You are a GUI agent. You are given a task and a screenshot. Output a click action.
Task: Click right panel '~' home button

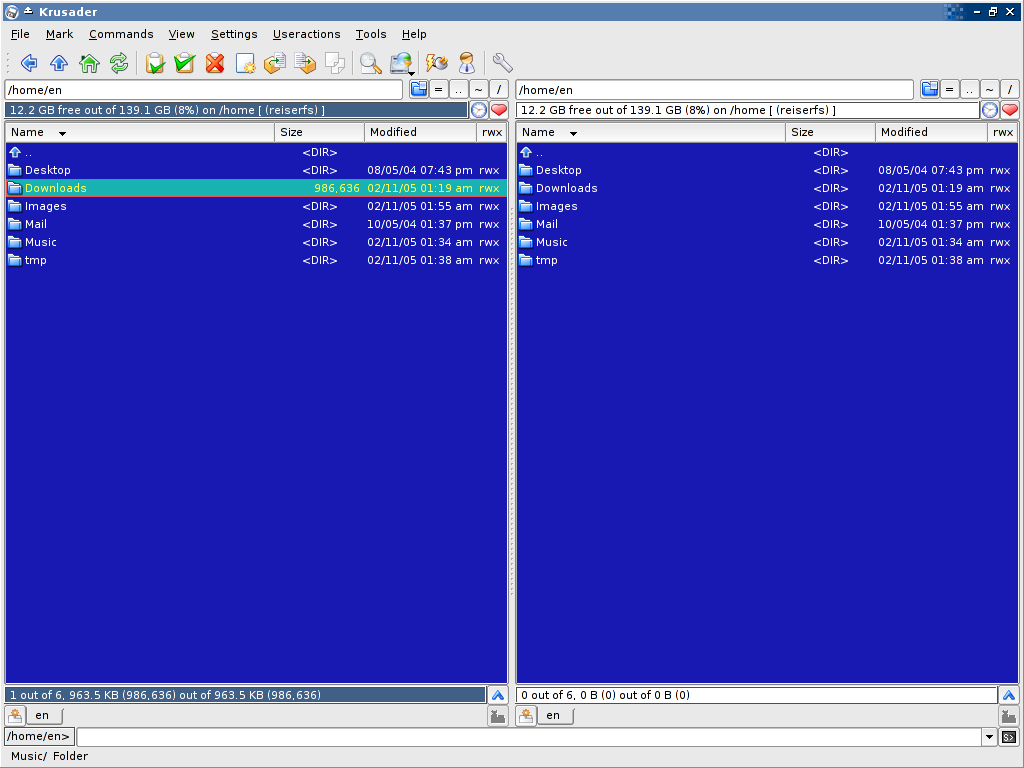(989, 89)
